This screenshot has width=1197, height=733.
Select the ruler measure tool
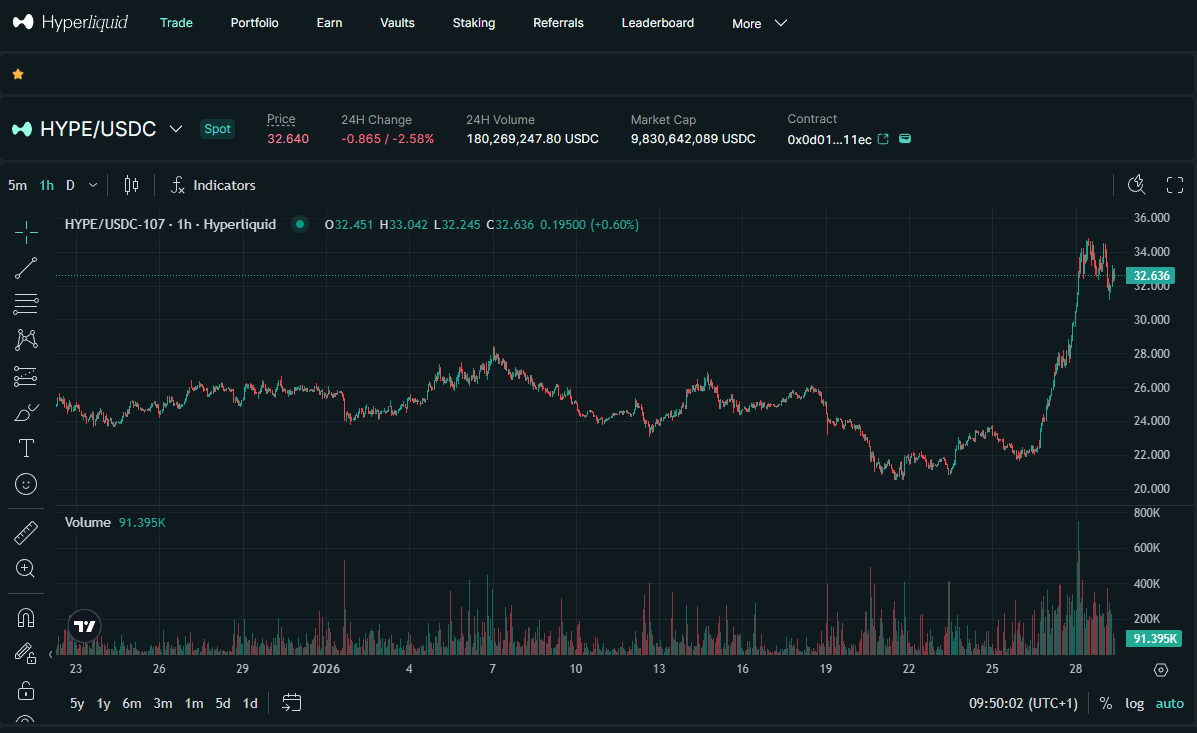pos(26,532)
